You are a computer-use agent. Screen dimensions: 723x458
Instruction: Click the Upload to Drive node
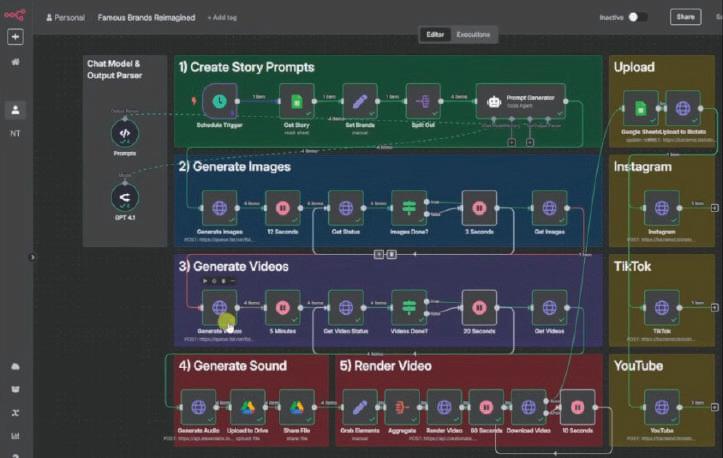248,407
